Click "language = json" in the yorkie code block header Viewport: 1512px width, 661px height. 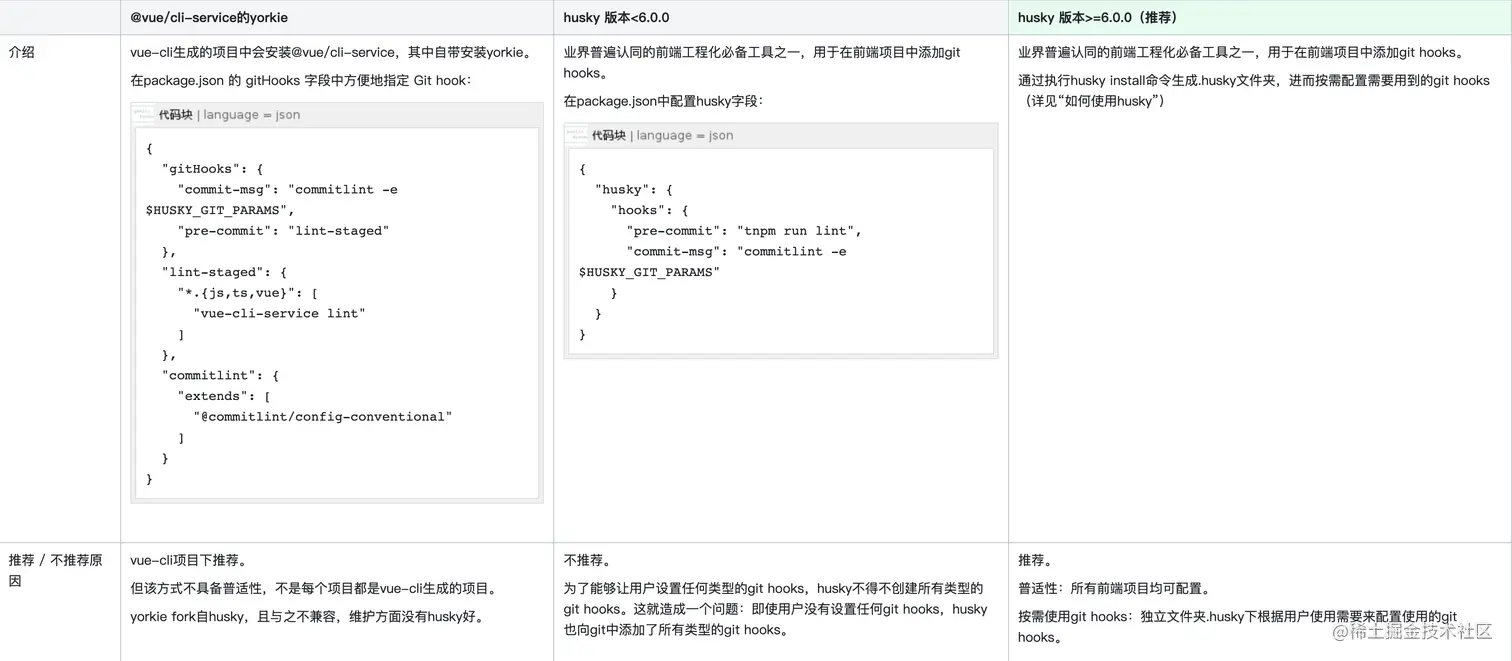coord(251,115)
